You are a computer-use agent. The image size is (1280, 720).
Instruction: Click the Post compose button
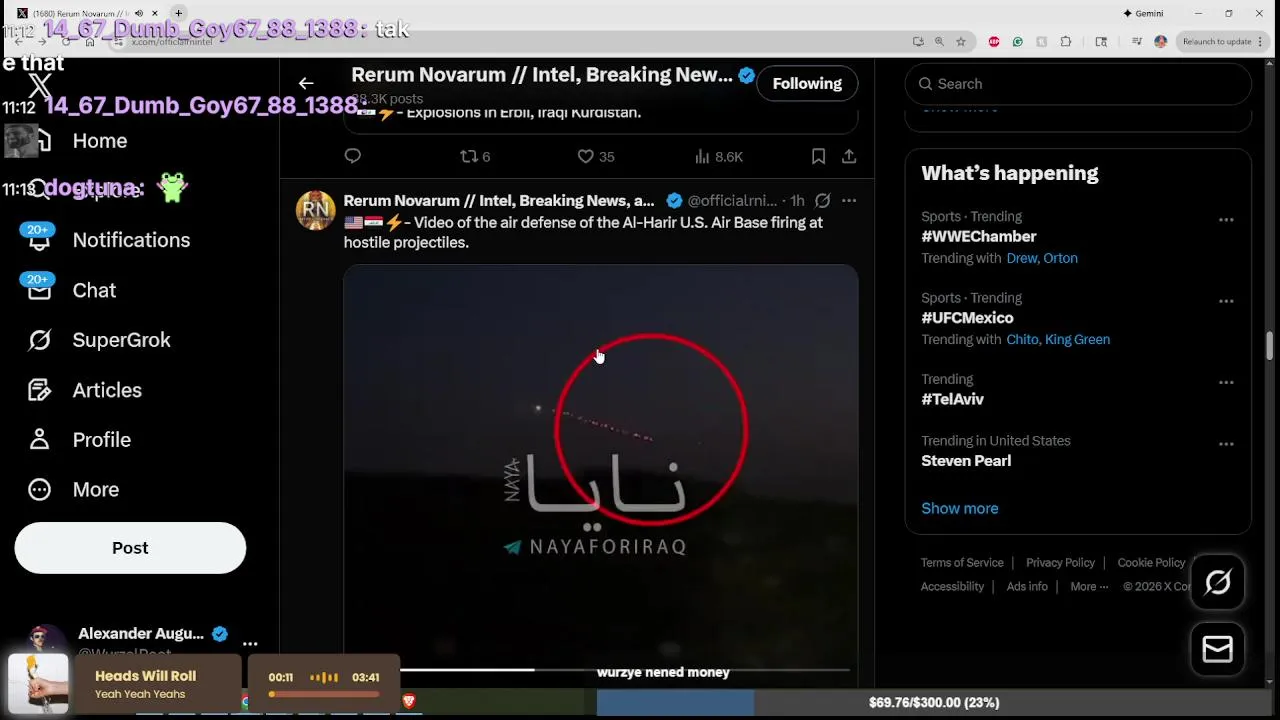coord(130,548)
